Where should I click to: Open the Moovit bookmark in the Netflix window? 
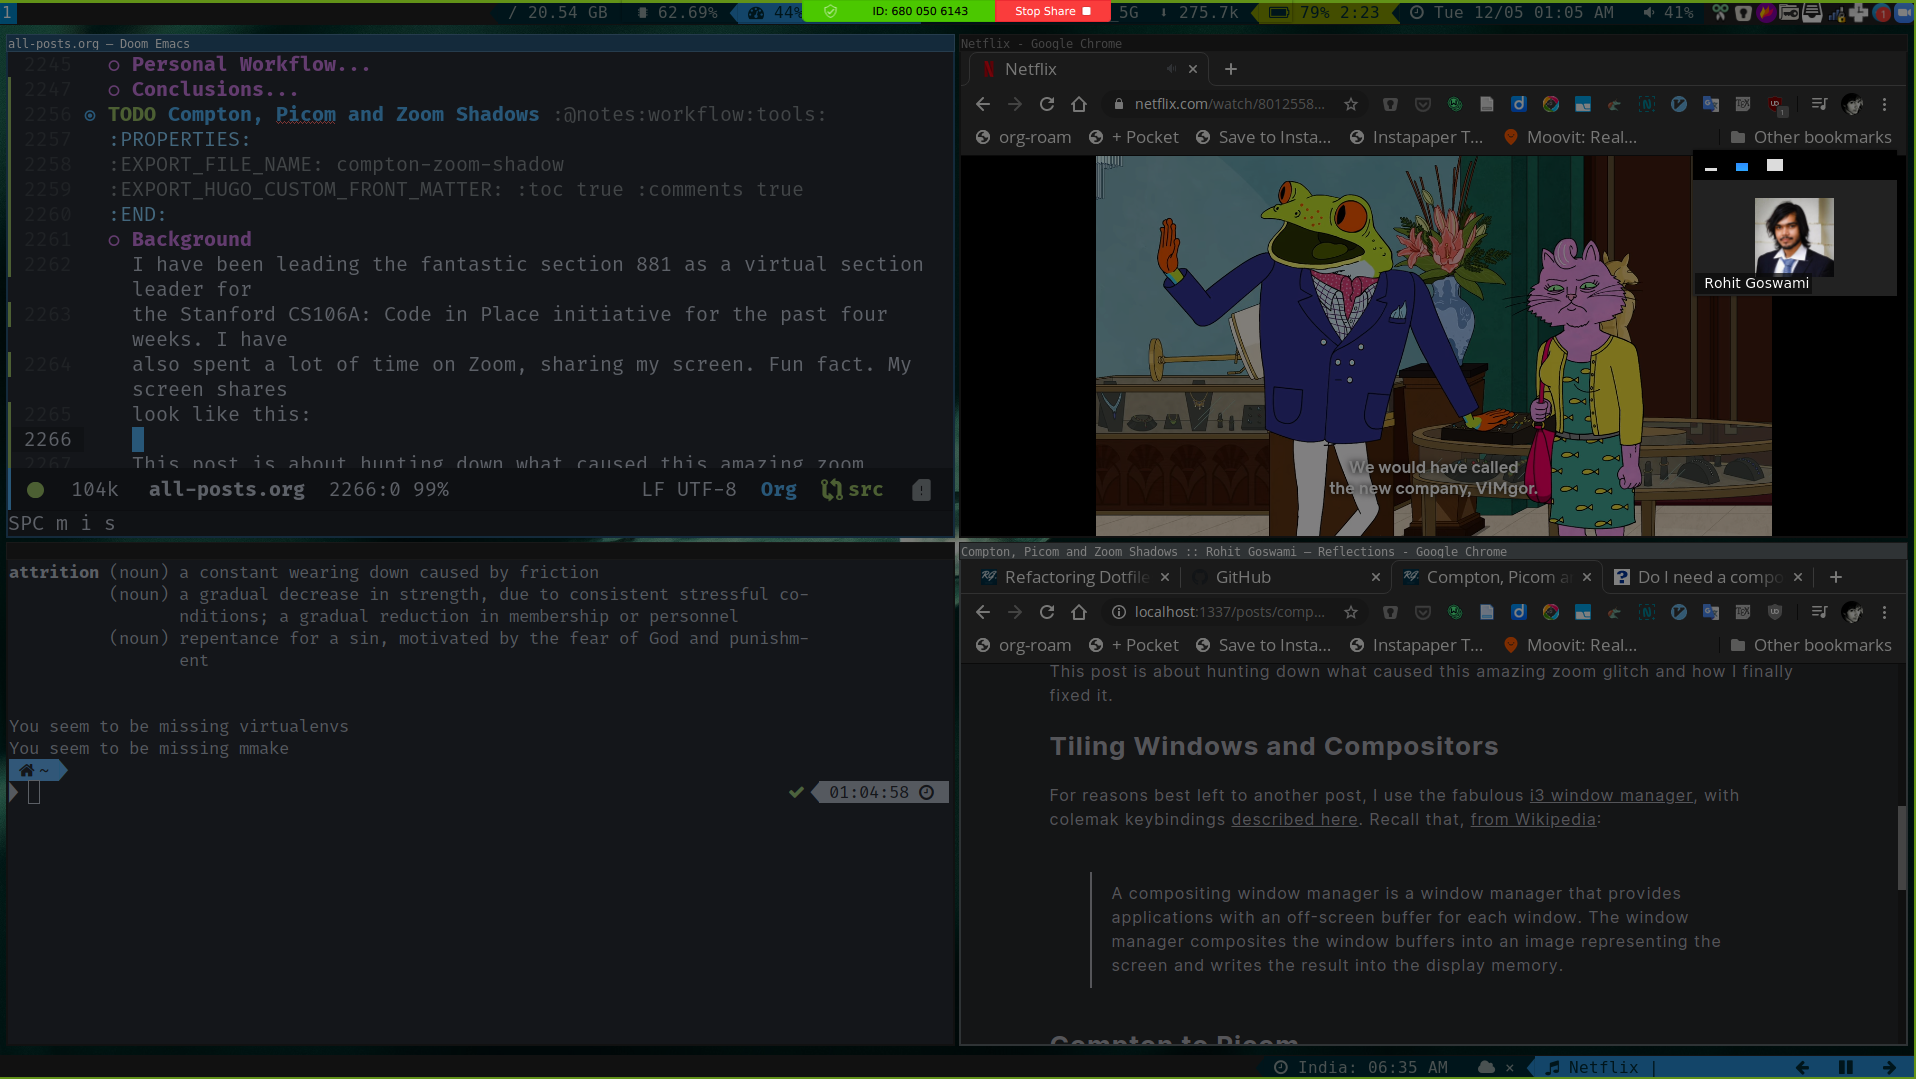point(1570,137)
